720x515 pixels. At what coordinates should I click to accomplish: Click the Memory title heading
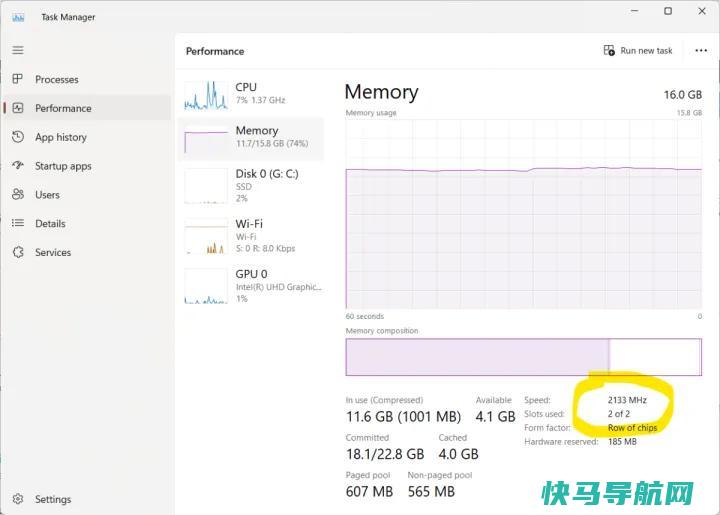coord(382,92)
